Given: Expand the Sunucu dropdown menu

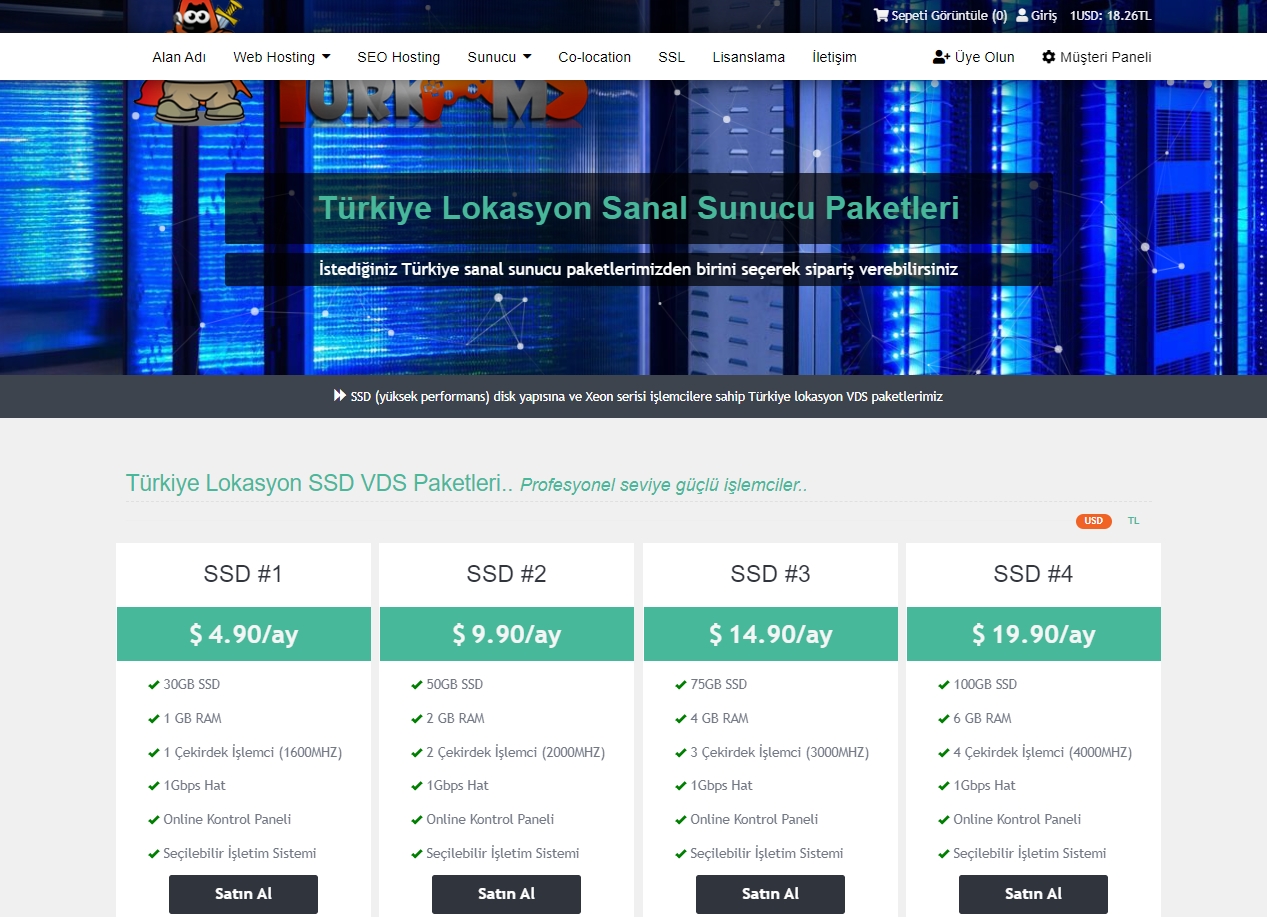Looking at the screenshot, I should point(499,57).
